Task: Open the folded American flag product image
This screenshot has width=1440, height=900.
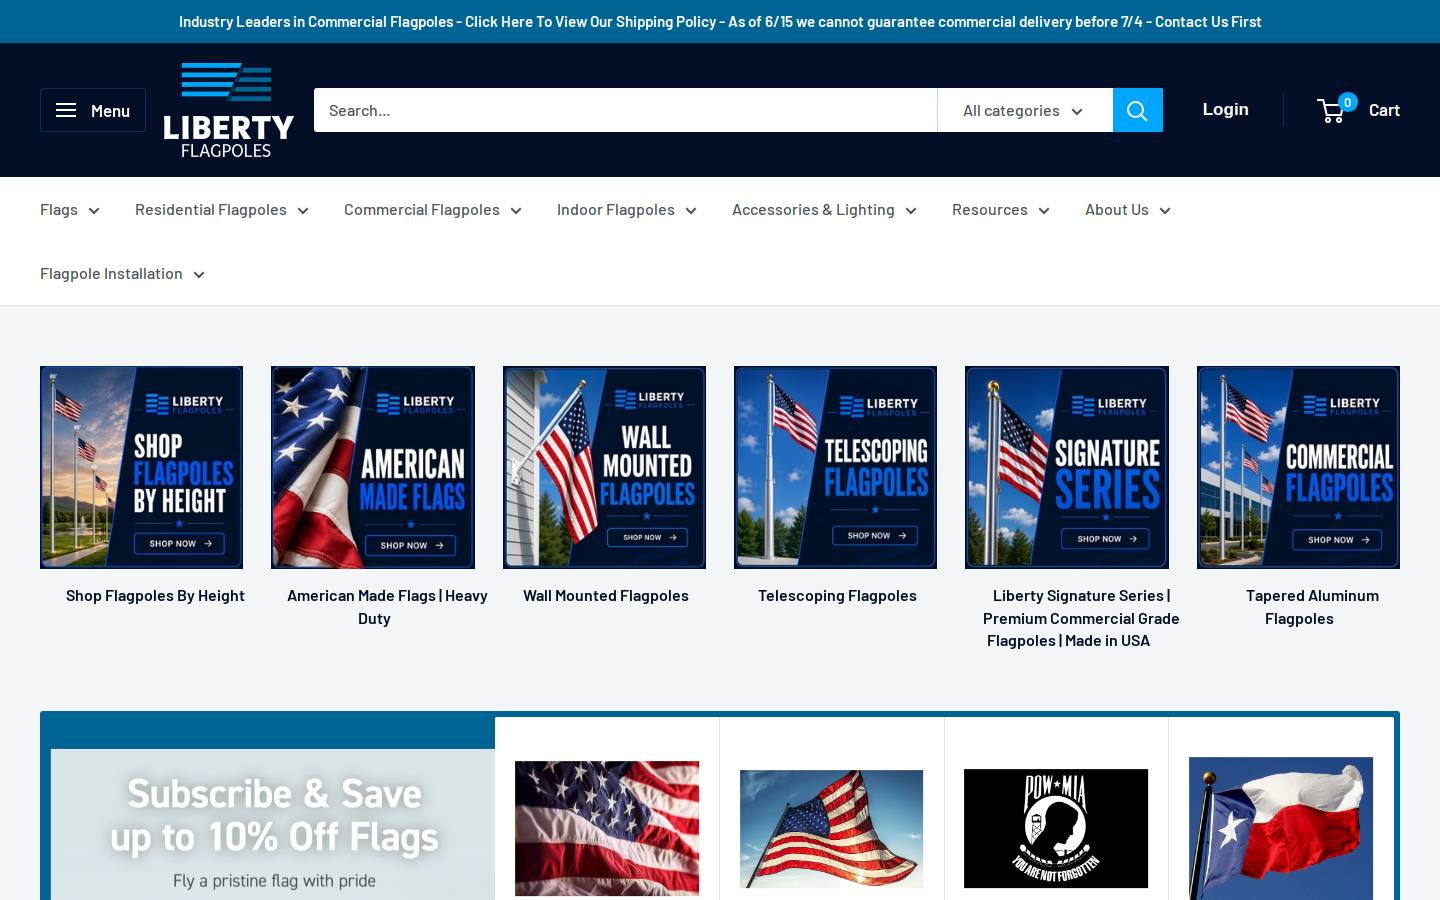Action: 607,828
